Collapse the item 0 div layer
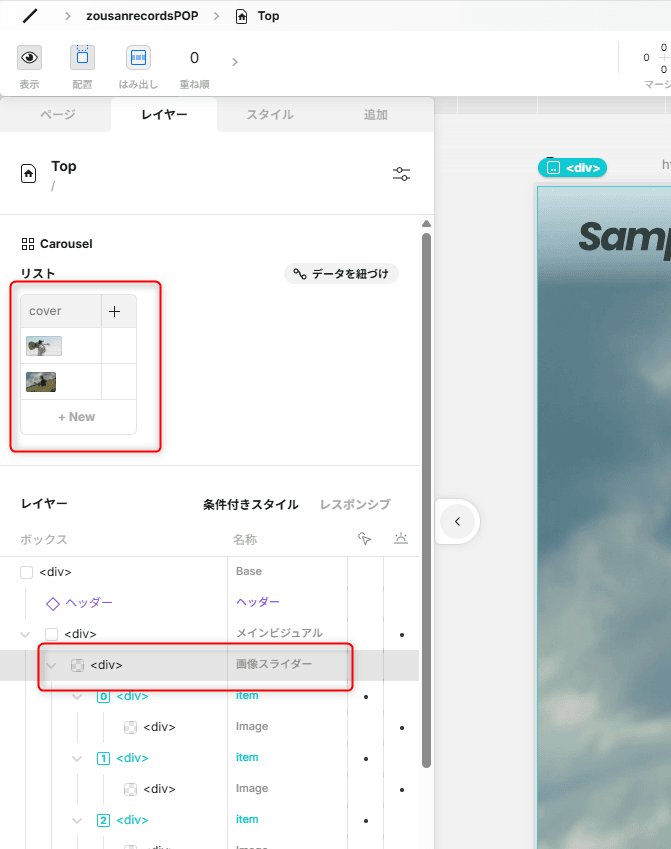This screenshot has height=849, width=671. 77,696
